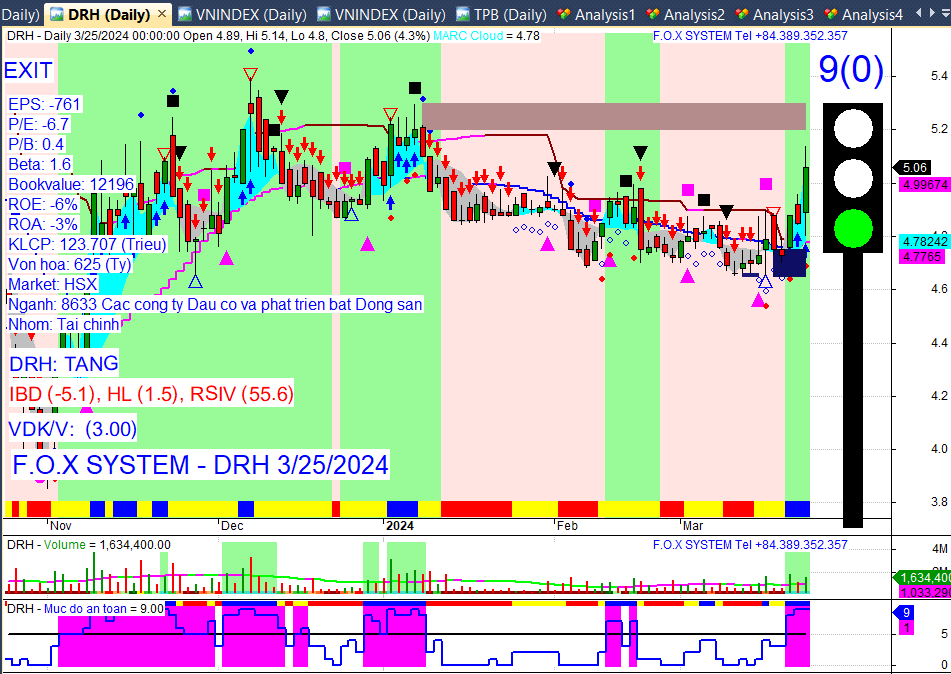Click the MARC Cloud = 4.78 indicator label
The width and height of the screenshot is (951, 674).
point(486,36)
